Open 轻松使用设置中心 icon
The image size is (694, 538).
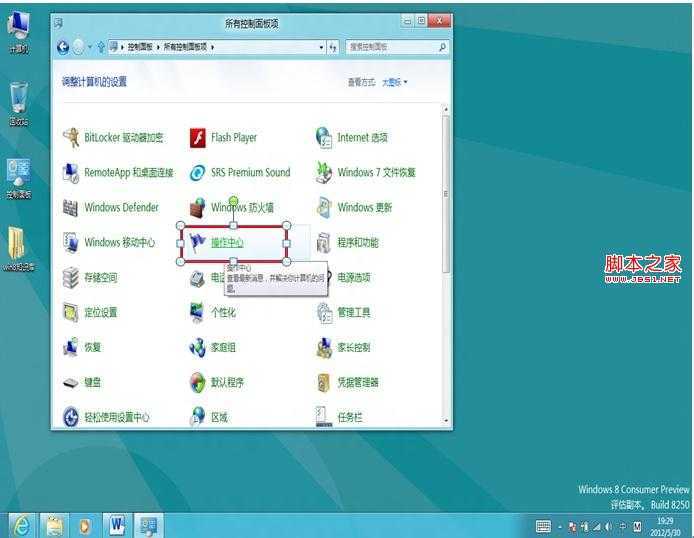pos(71,417)
